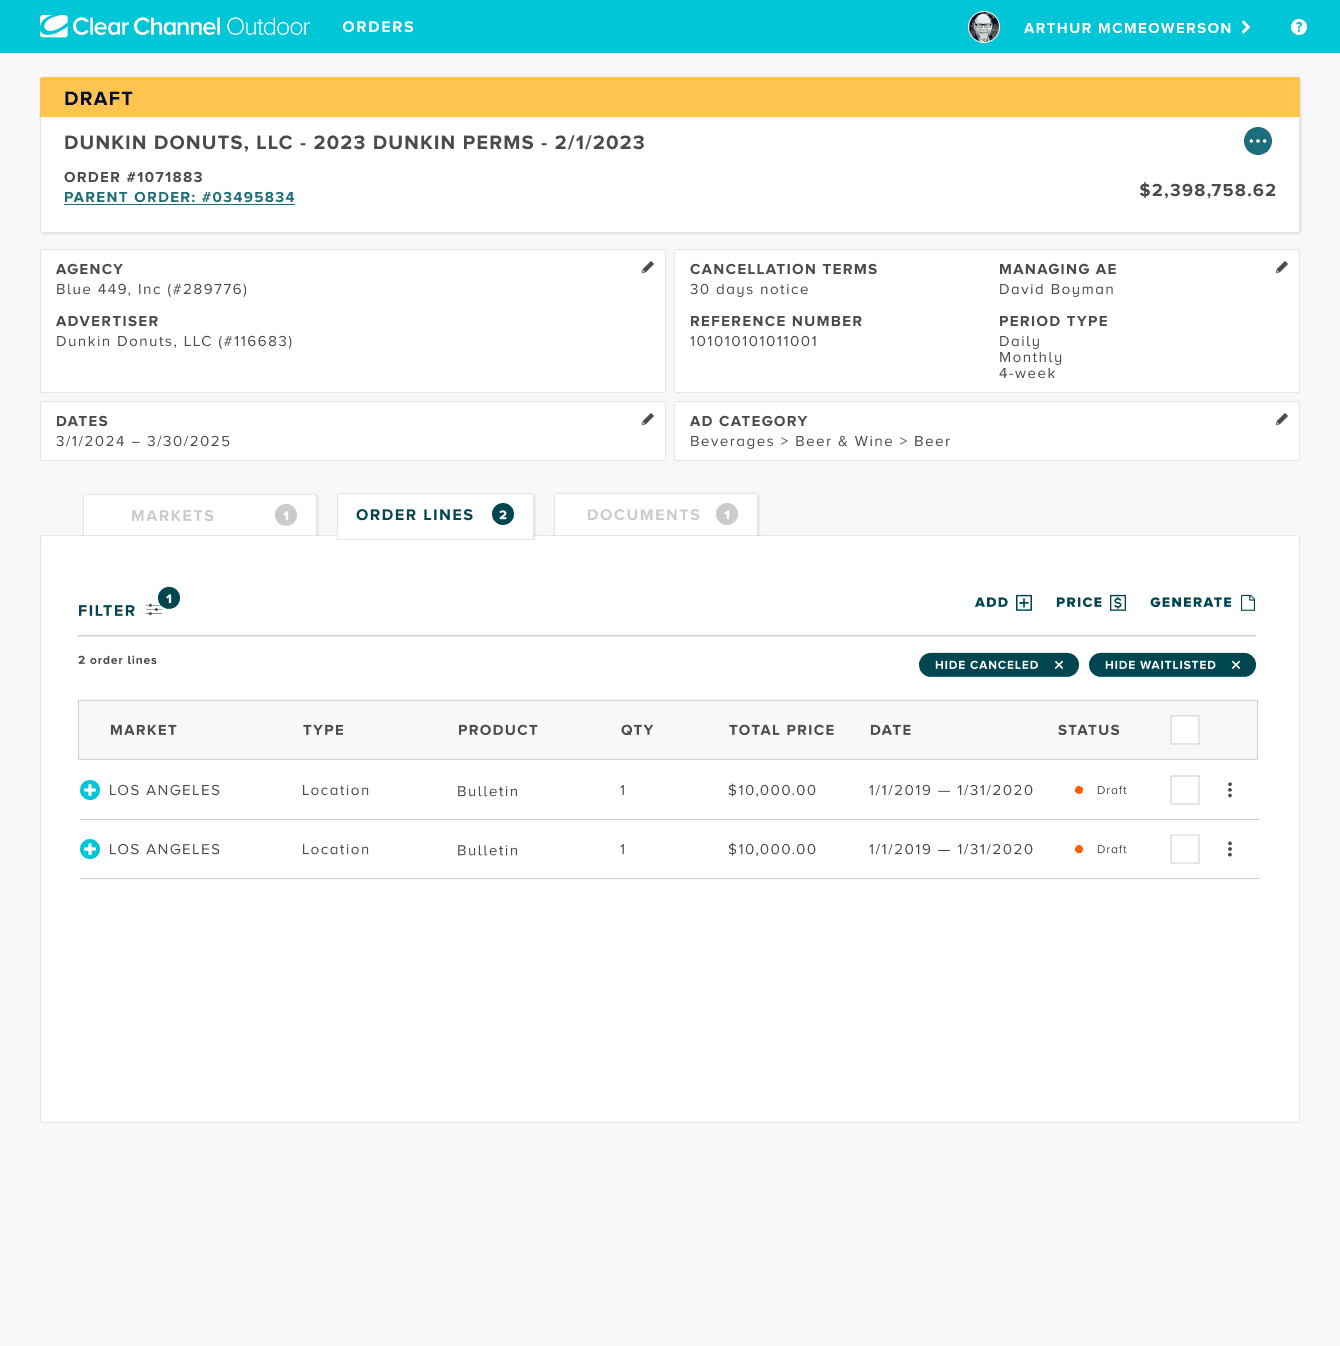Image resolution: width=1340 pixels, height=1346 pixels.
Task: Edit the Dates section pencil icon
Action: pos(648,419)
